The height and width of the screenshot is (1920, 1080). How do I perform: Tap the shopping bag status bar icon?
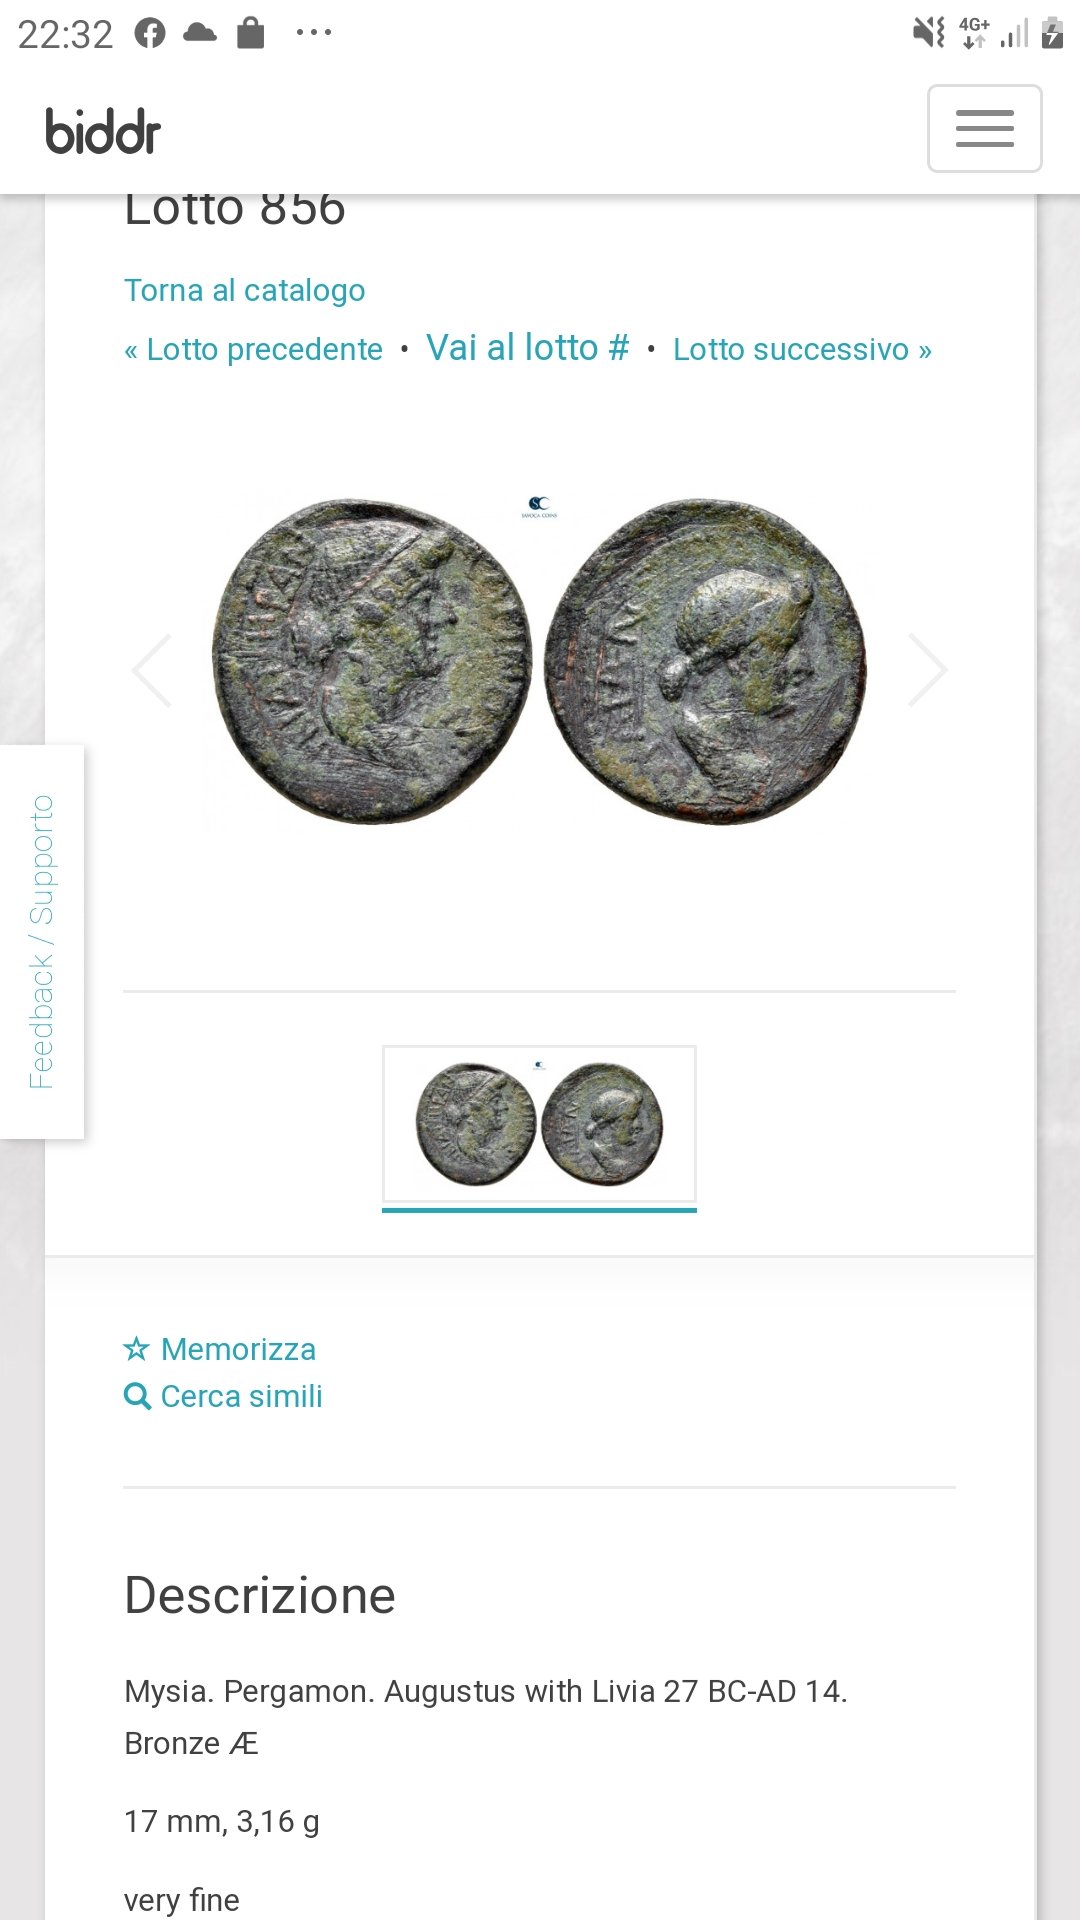coord(251,33)
